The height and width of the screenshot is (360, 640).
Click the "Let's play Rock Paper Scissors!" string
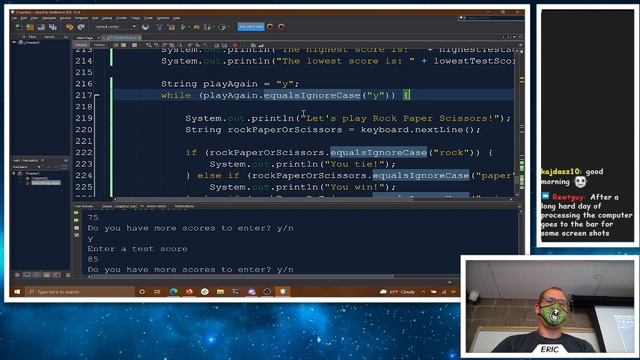click(x=400, y=118)
